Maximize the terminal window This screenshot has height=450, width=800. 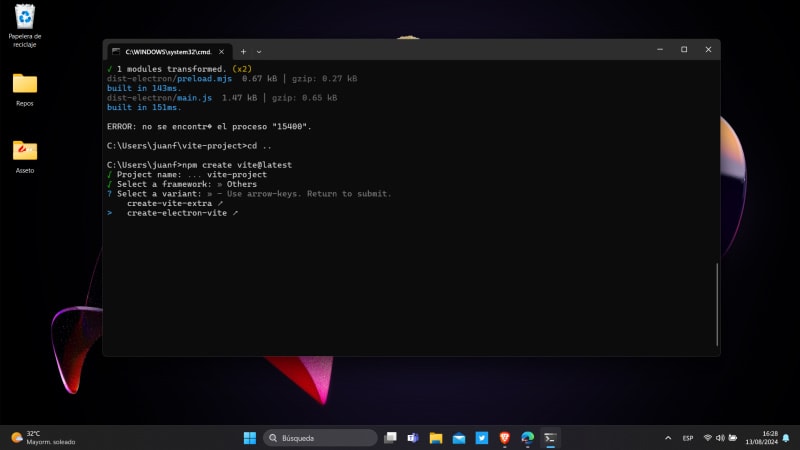point(684,49)
